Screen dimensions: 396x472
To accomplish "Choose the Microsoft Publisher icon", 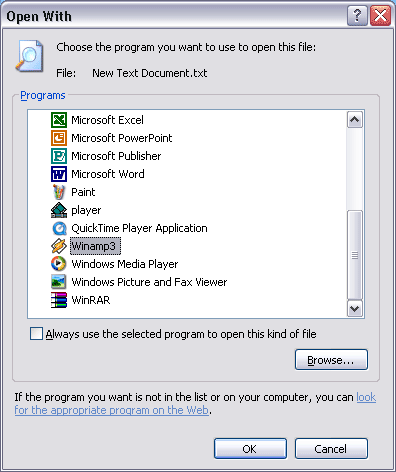I will point(59,156).
